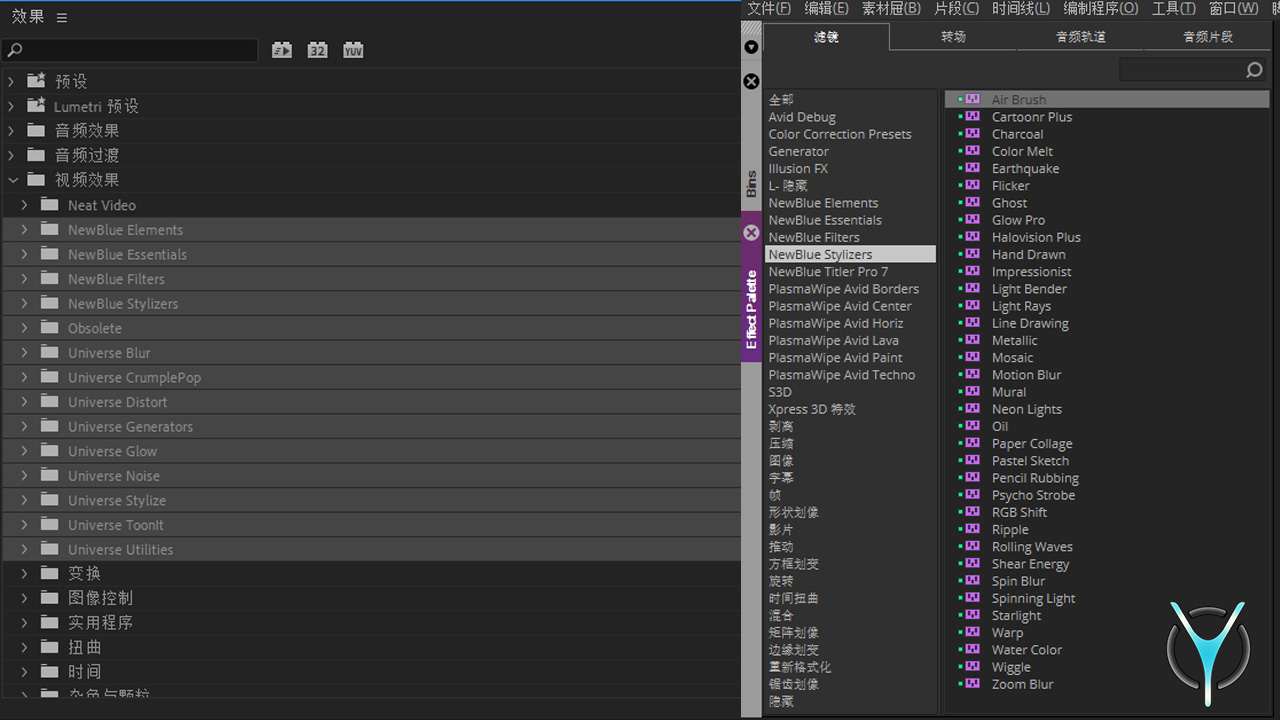
Task: Open the 片段(C) menu
Action: (x=956, y=9)
